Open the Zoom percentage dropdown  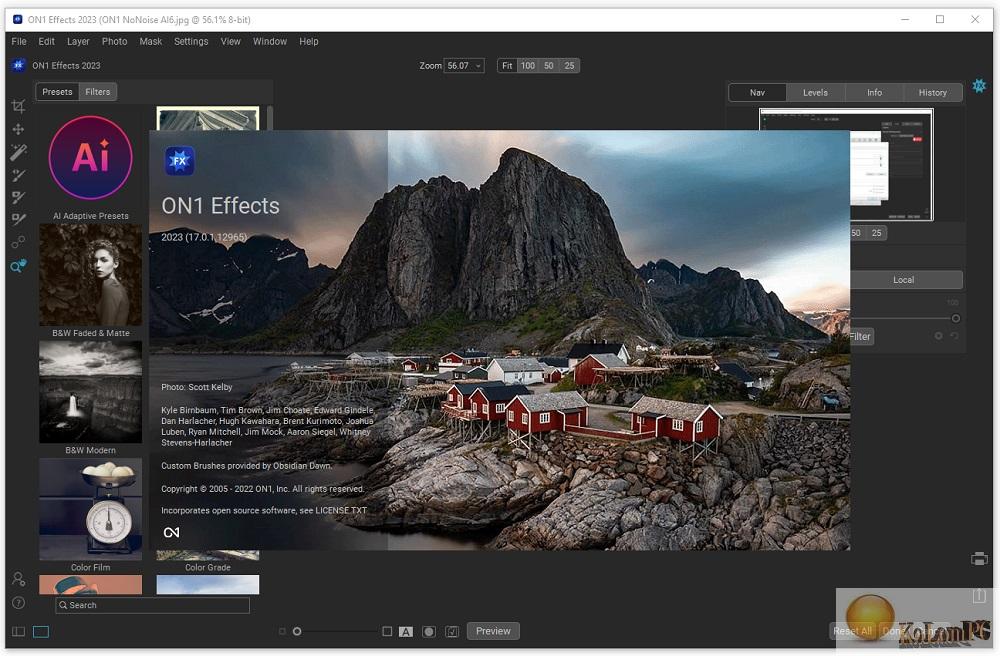click(x=464, y=66)
